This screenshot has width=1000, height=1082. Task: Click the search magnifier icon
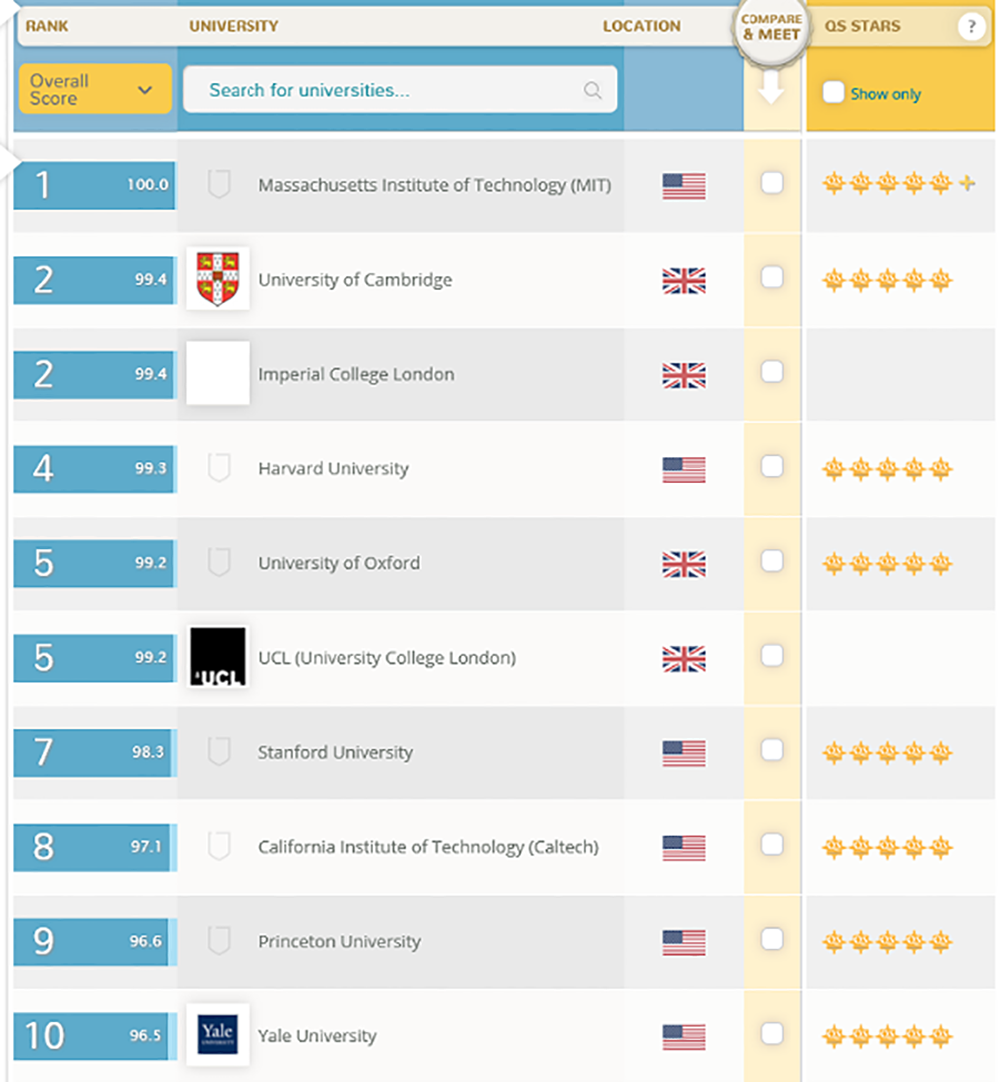592,90
